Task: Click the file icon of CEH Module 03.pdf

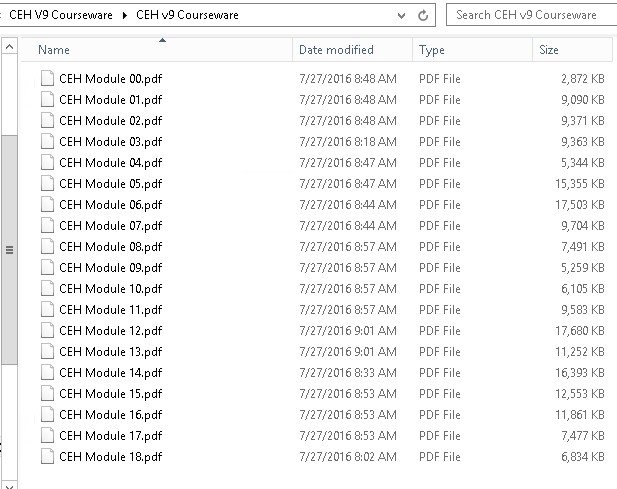Action: pos(47,141)
